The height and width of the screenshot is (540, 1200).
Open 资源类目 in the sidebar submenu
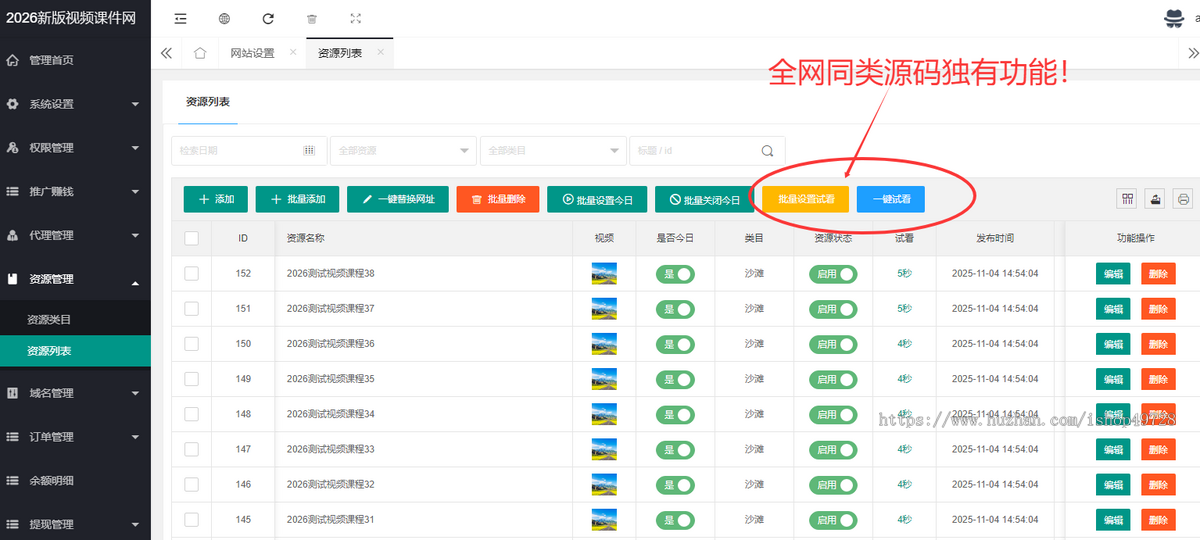click(49, 320)
